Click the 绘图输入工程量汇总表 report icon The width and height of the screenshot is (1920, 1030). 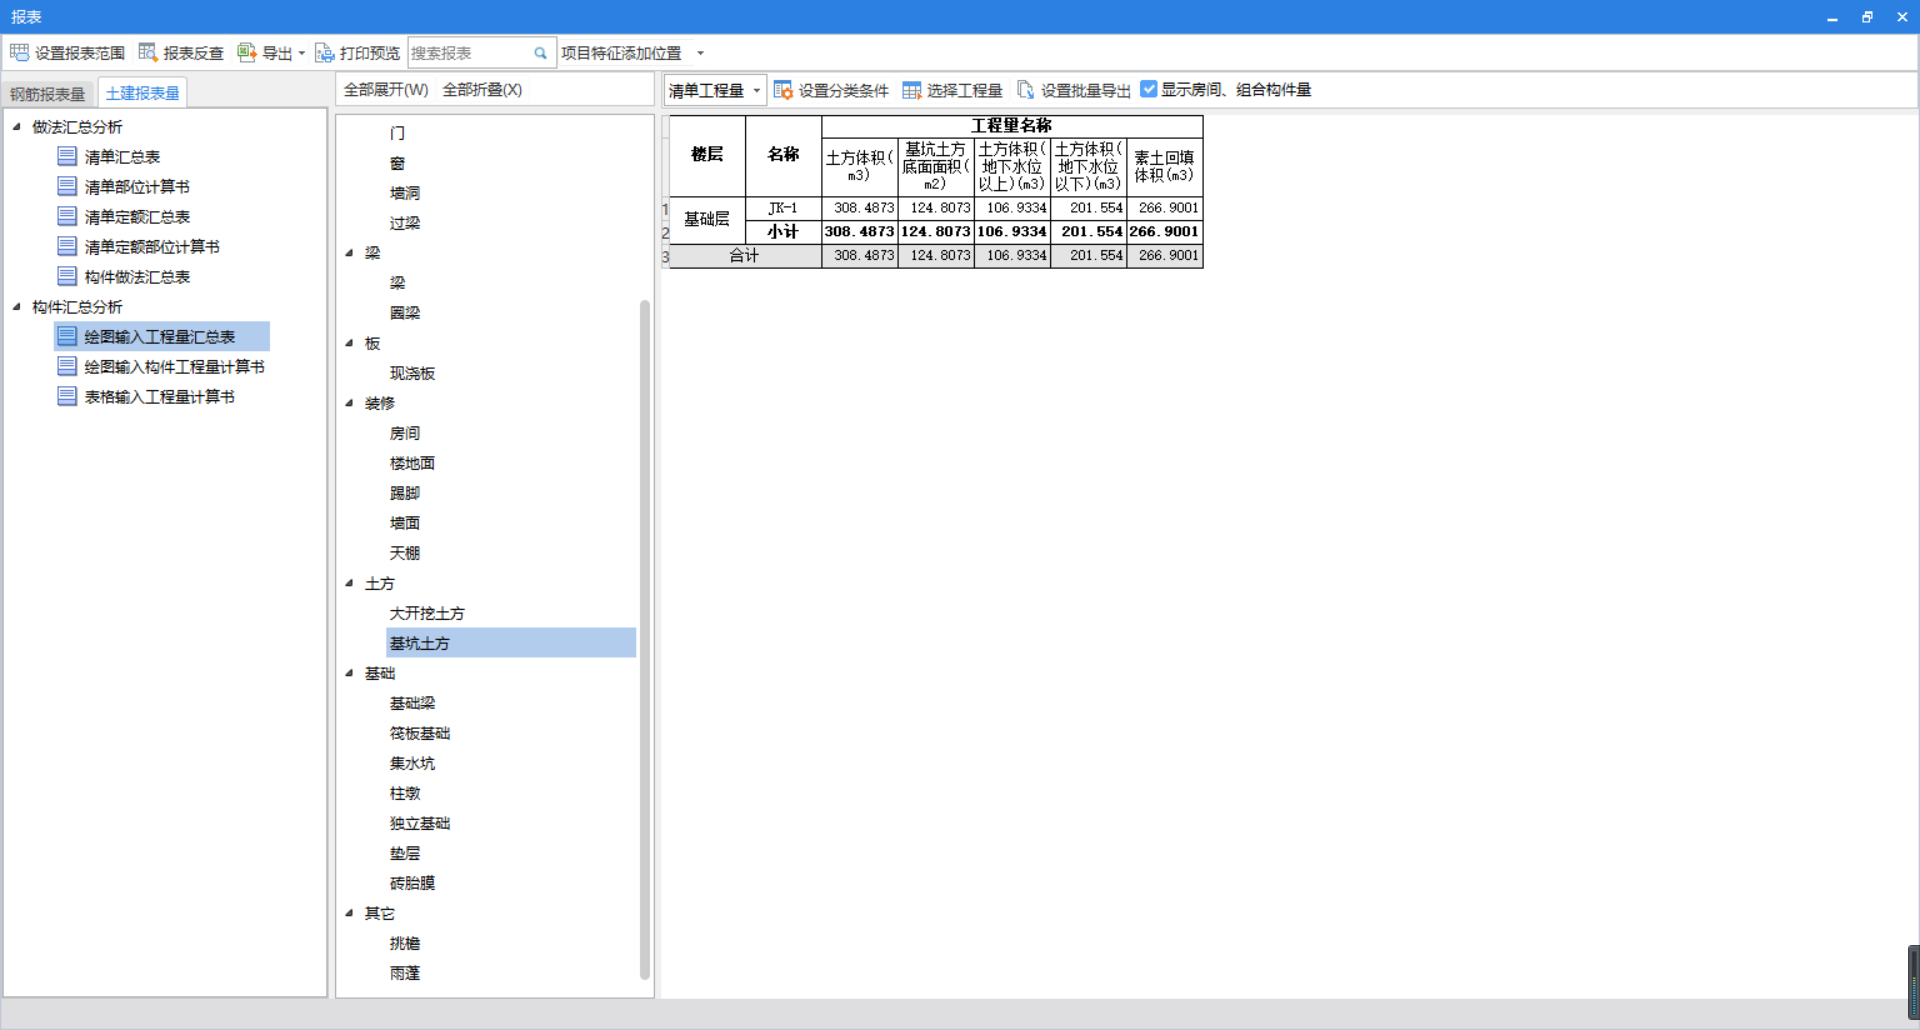coord(67,336)
